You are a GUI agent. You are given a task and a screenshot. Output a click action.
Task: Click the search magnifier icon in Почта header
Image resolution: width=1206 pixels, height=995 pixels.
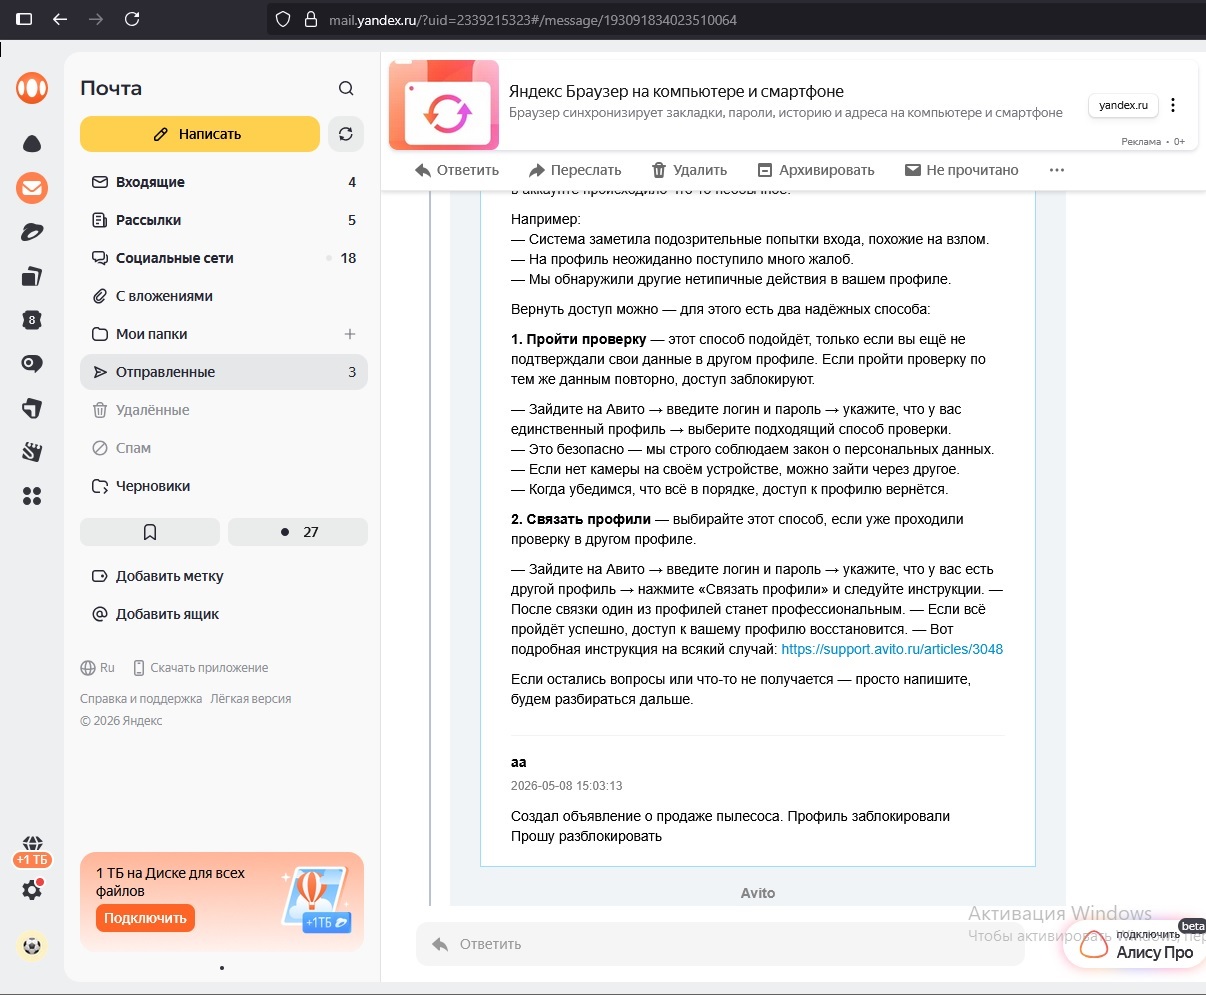click(346, 88)
